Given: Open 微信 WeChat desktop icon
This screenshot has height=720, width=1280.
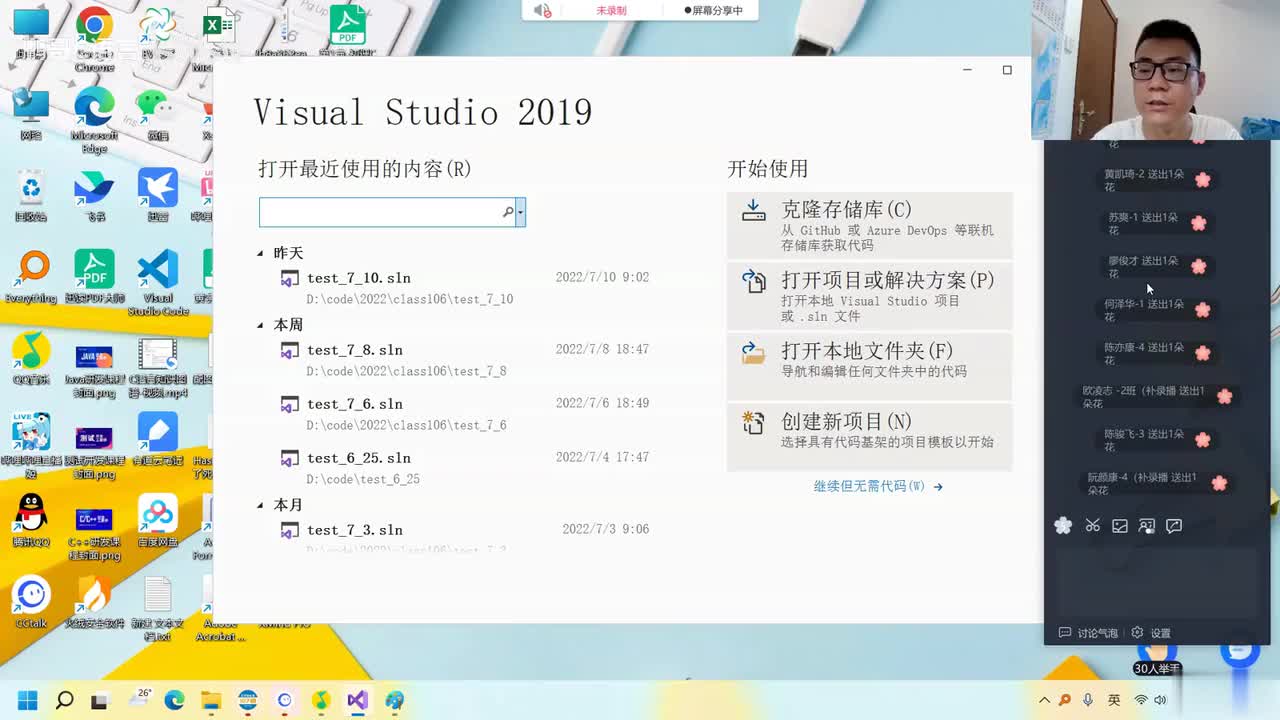Looking at the screenshot, I should coord(156,114).
